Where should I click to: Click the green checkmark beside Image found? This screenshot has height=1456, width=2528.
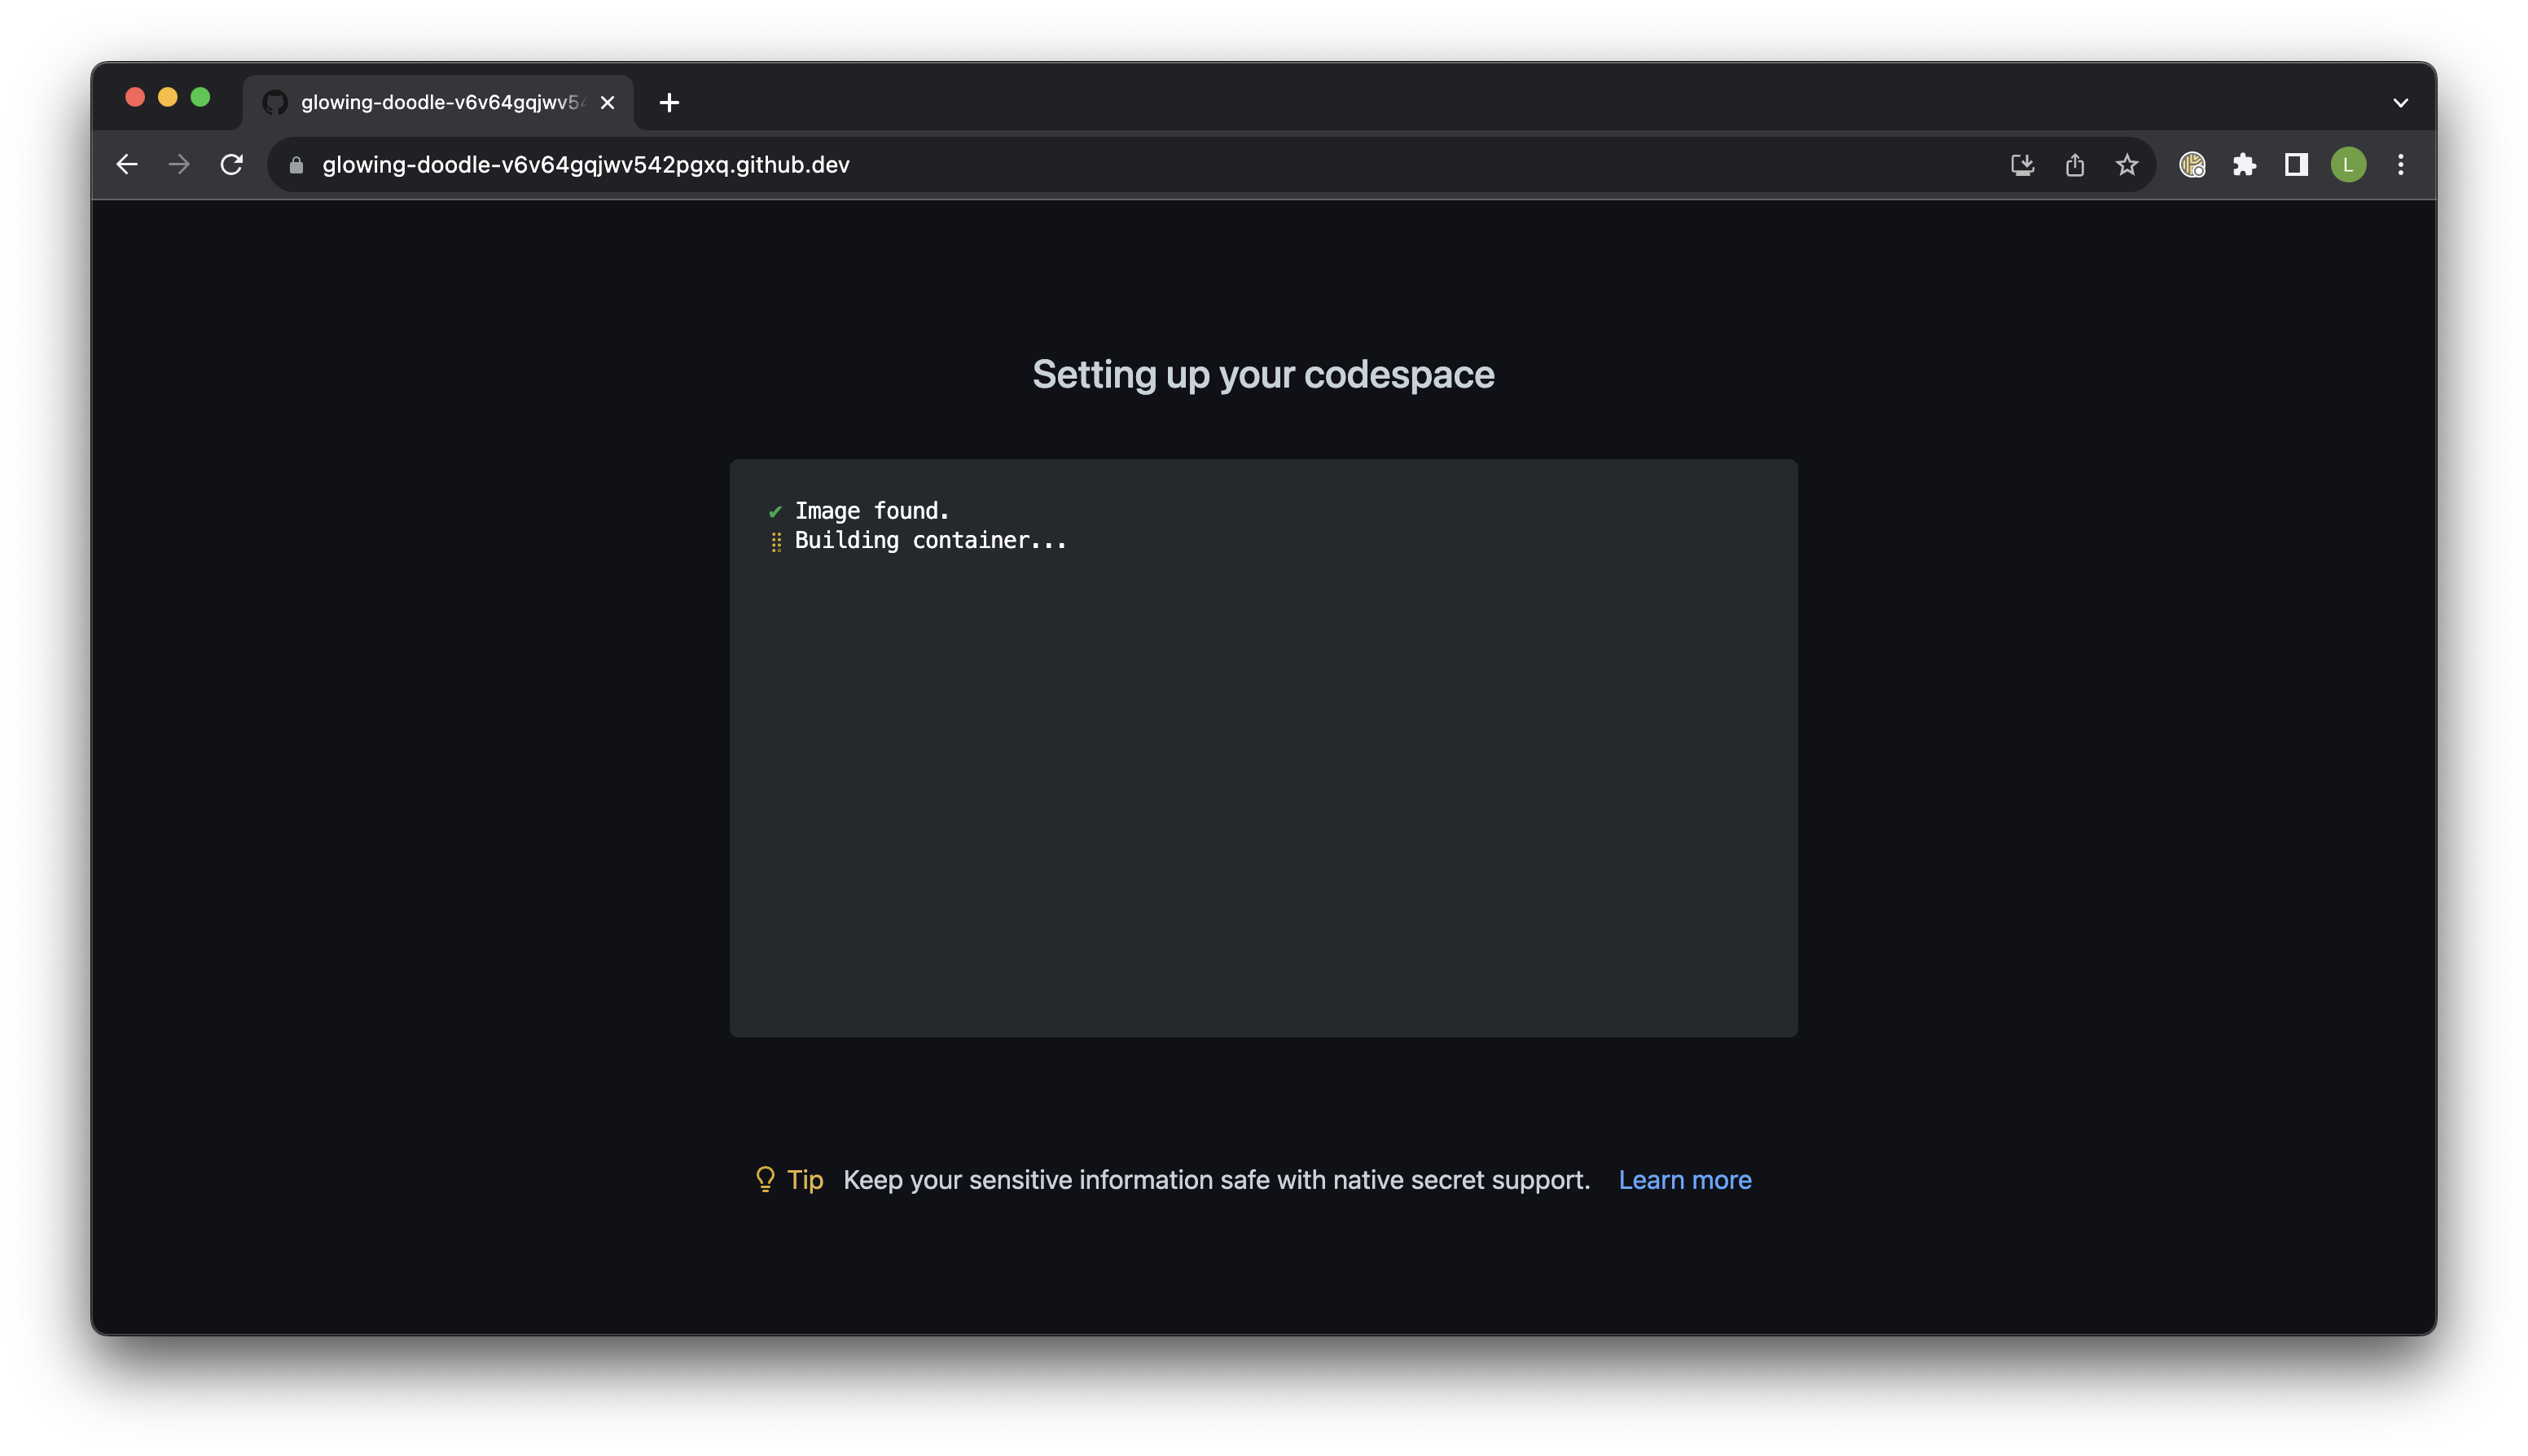point(775,512)
